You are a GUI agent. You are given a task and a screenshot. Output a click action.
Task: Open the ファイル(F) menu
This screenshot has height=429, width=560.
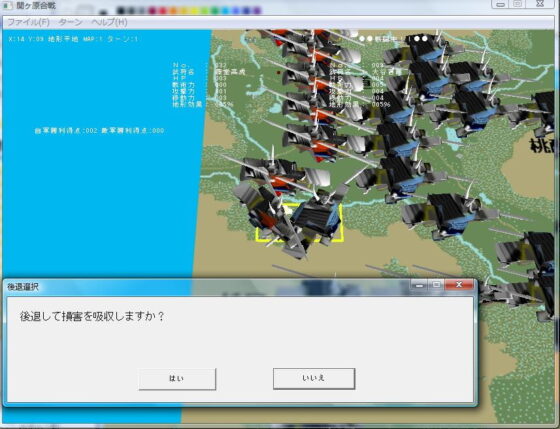pyautogui.click(x=28, y=22)
